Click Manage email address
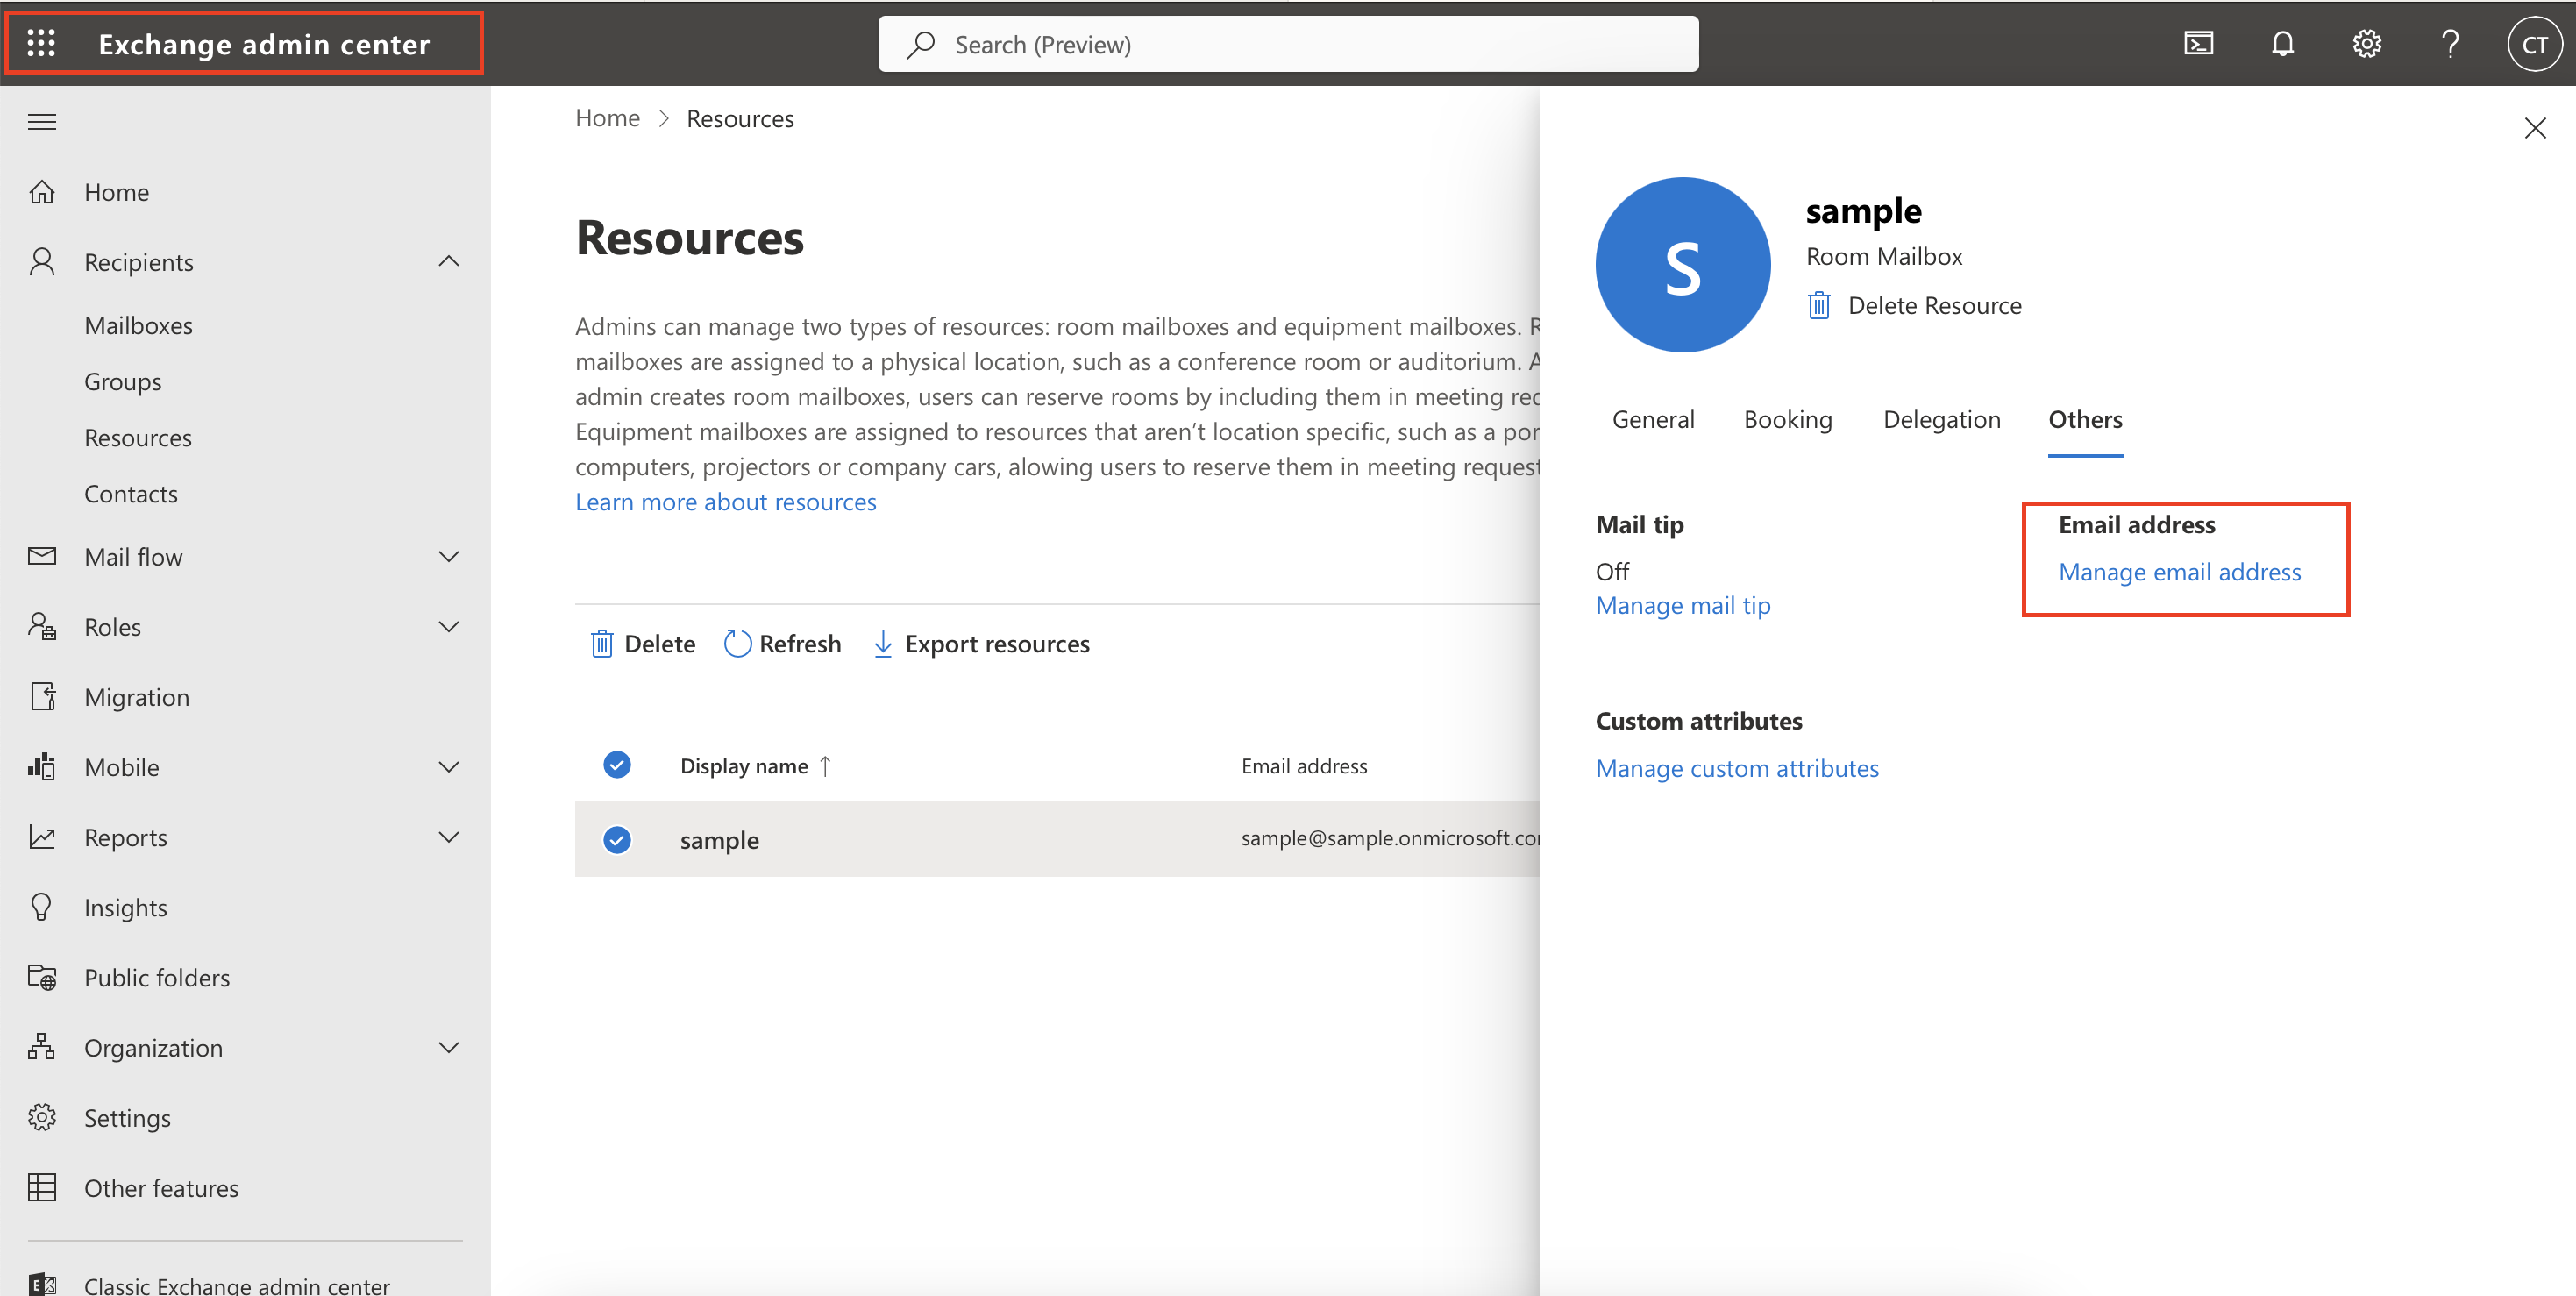Screen dimensions: 2576x1296 [2180, 571]
